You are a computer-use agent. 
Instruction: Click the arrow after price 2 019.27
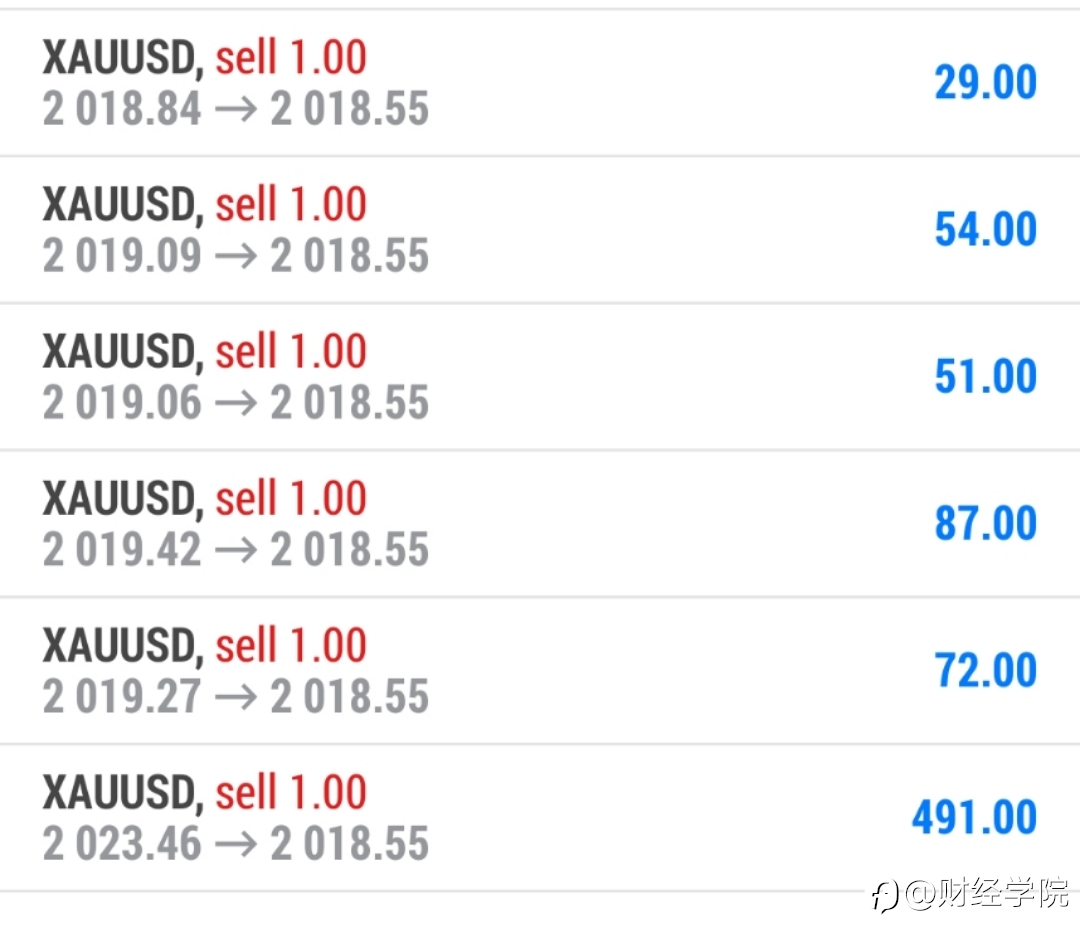[x=236, y=697]
